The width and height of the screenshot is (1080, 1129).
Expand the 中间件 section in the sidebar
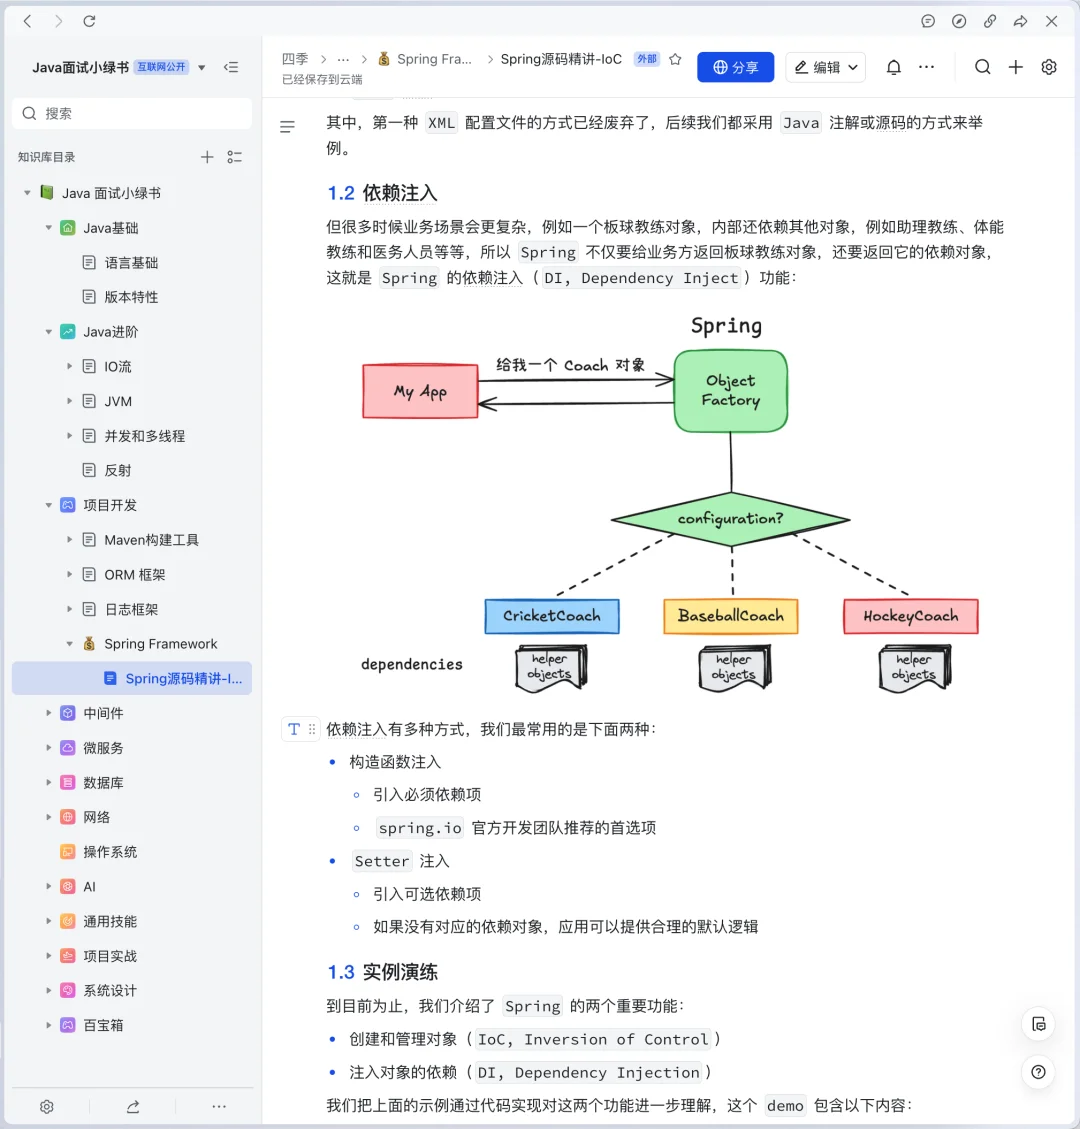[49, 713]
